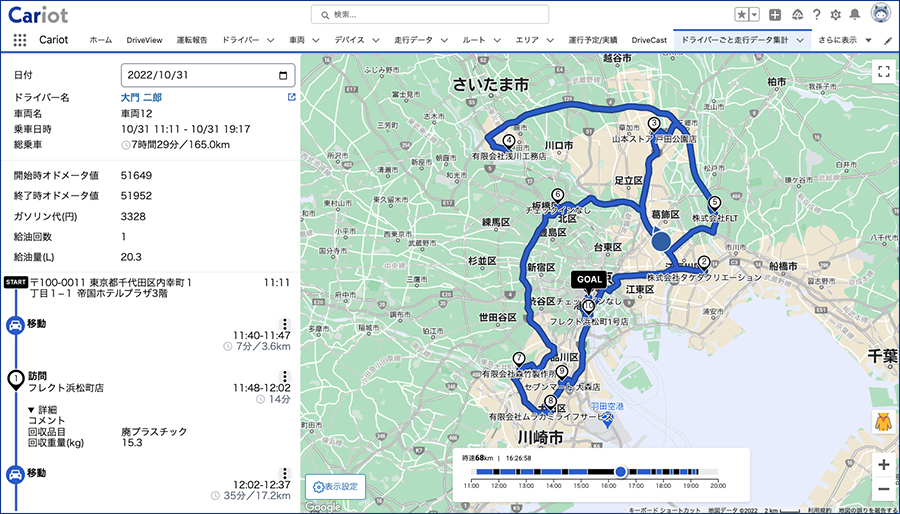Open the app launcher grid icon

pos(20,40)
